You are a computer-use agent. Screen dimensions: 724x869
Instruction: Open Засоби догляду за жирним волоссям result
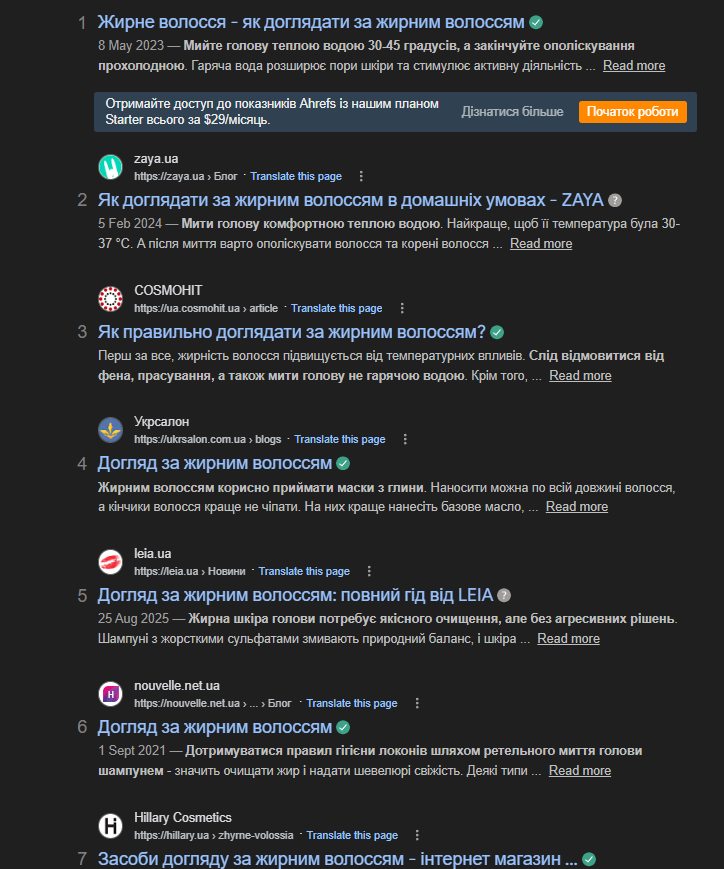click(338, 859)
